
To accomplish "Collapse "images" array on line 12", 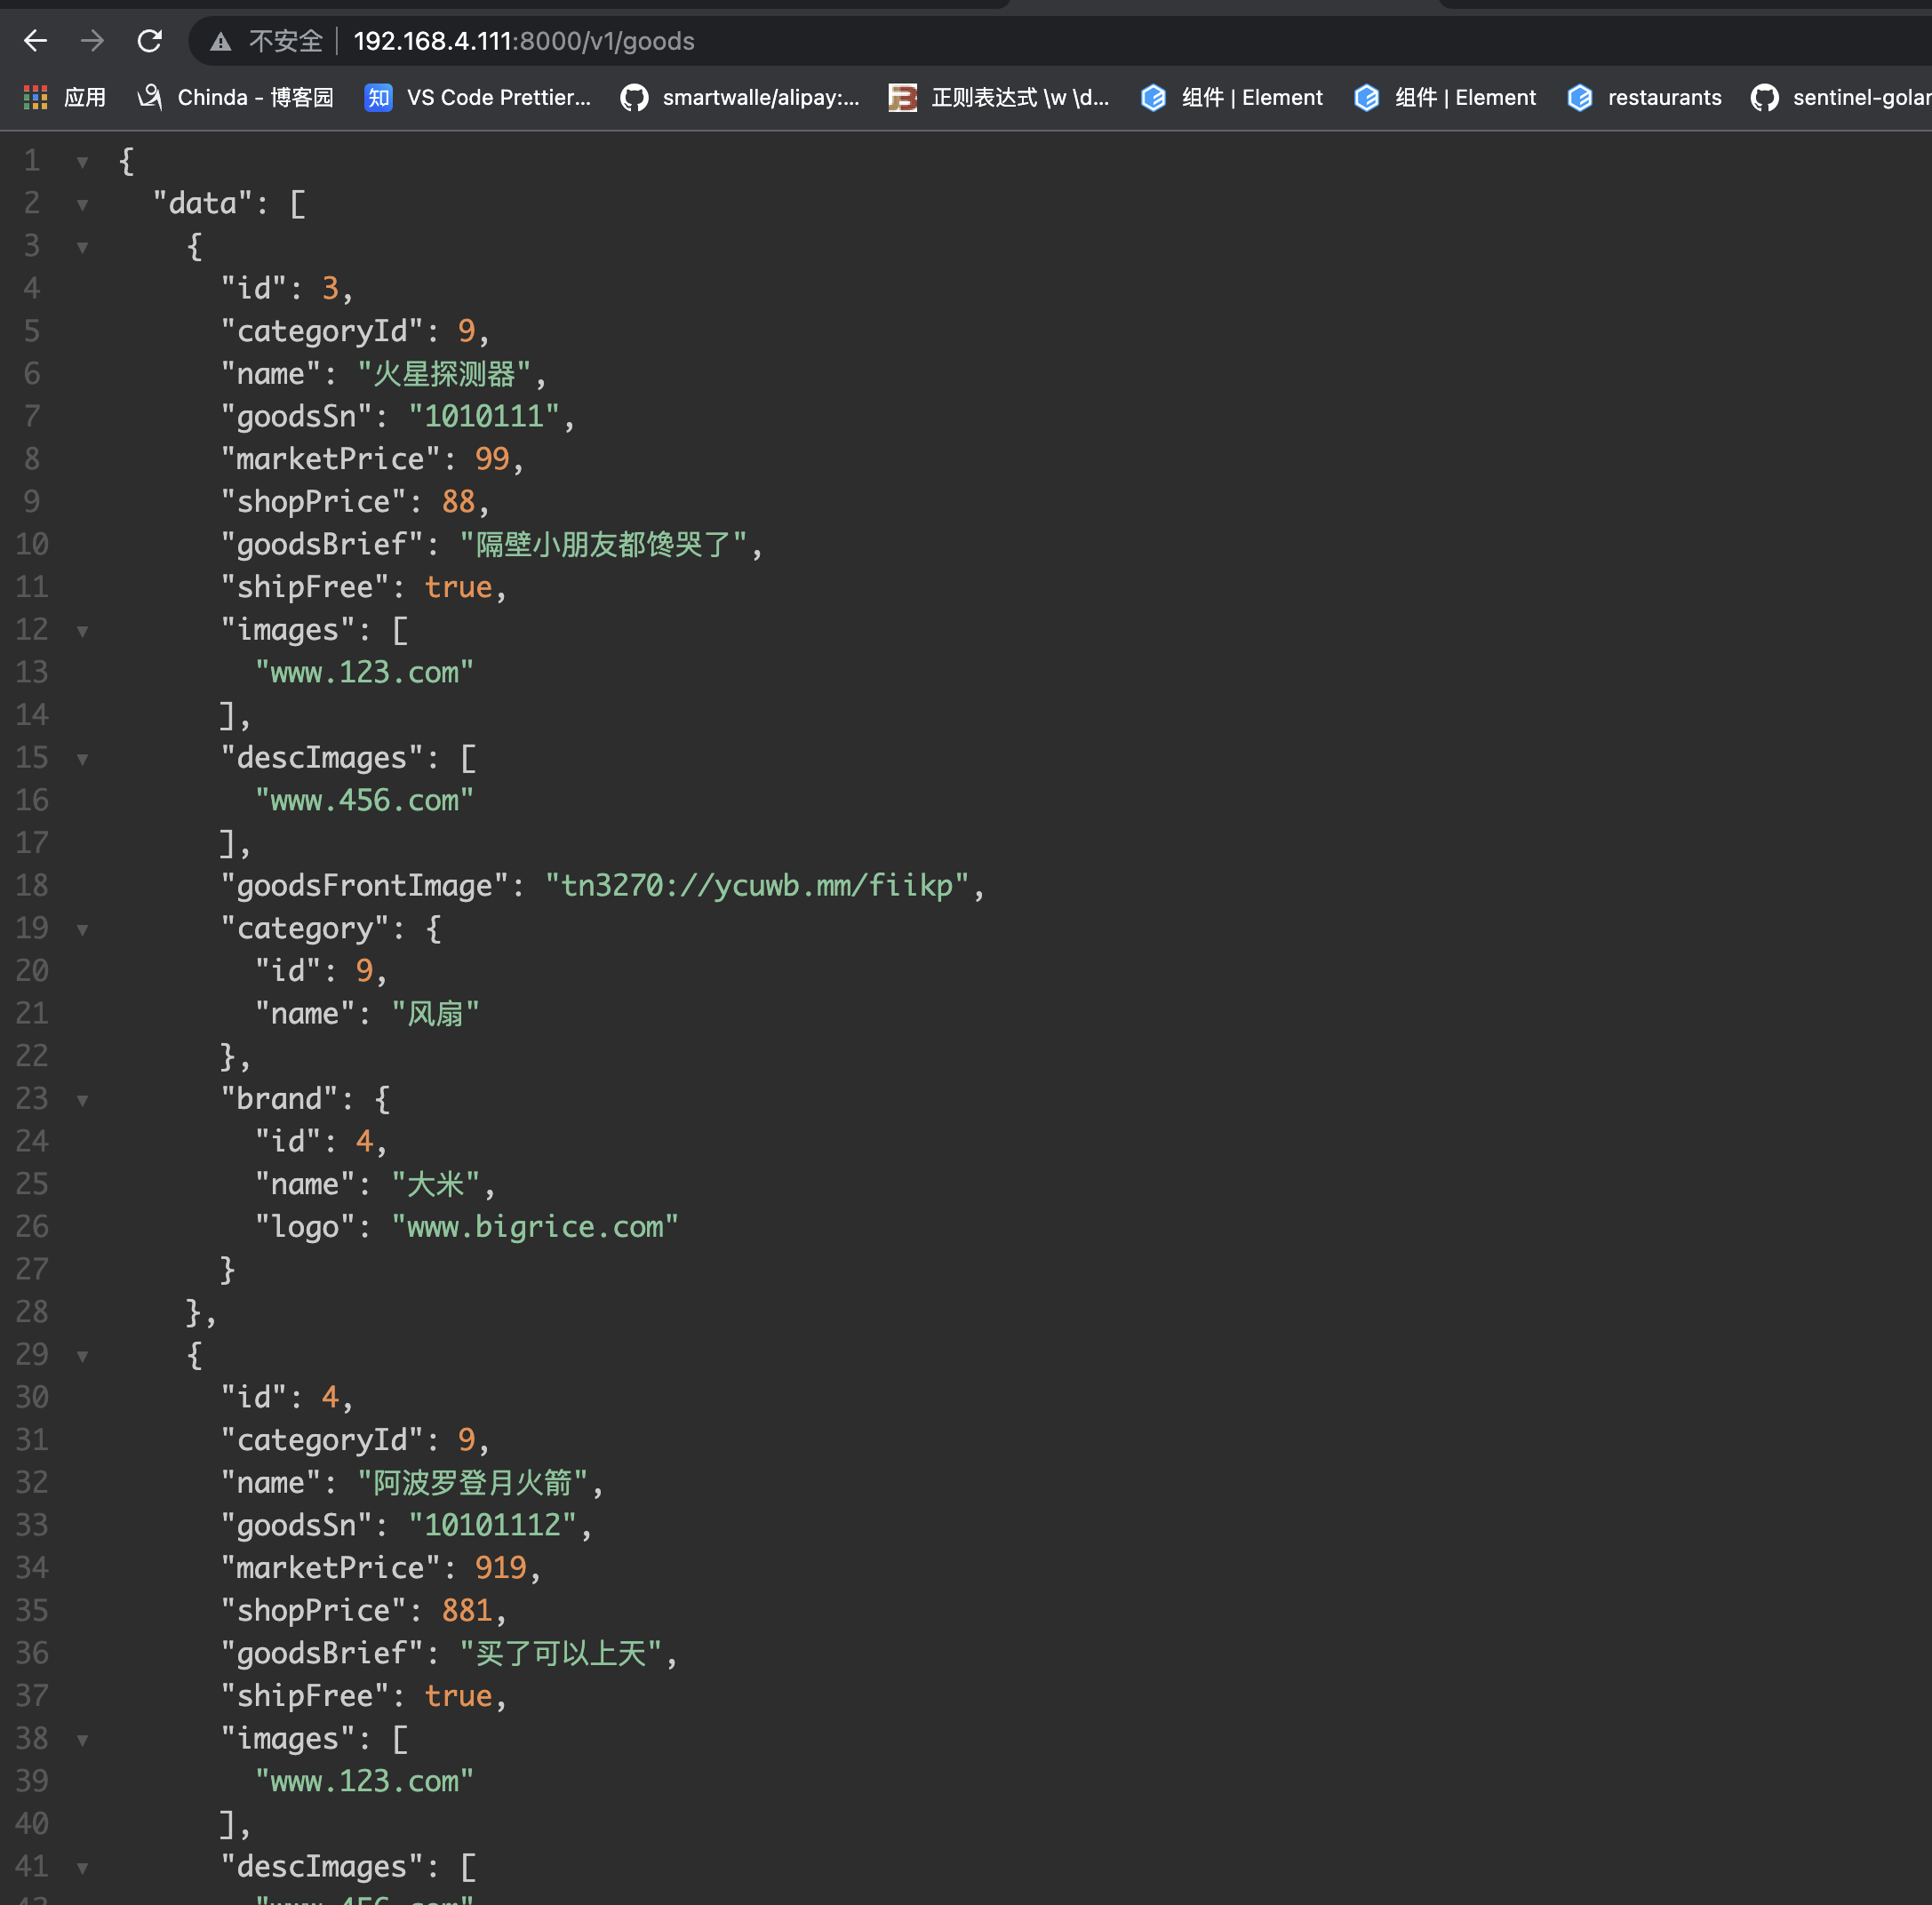I will tap(83, 631).
